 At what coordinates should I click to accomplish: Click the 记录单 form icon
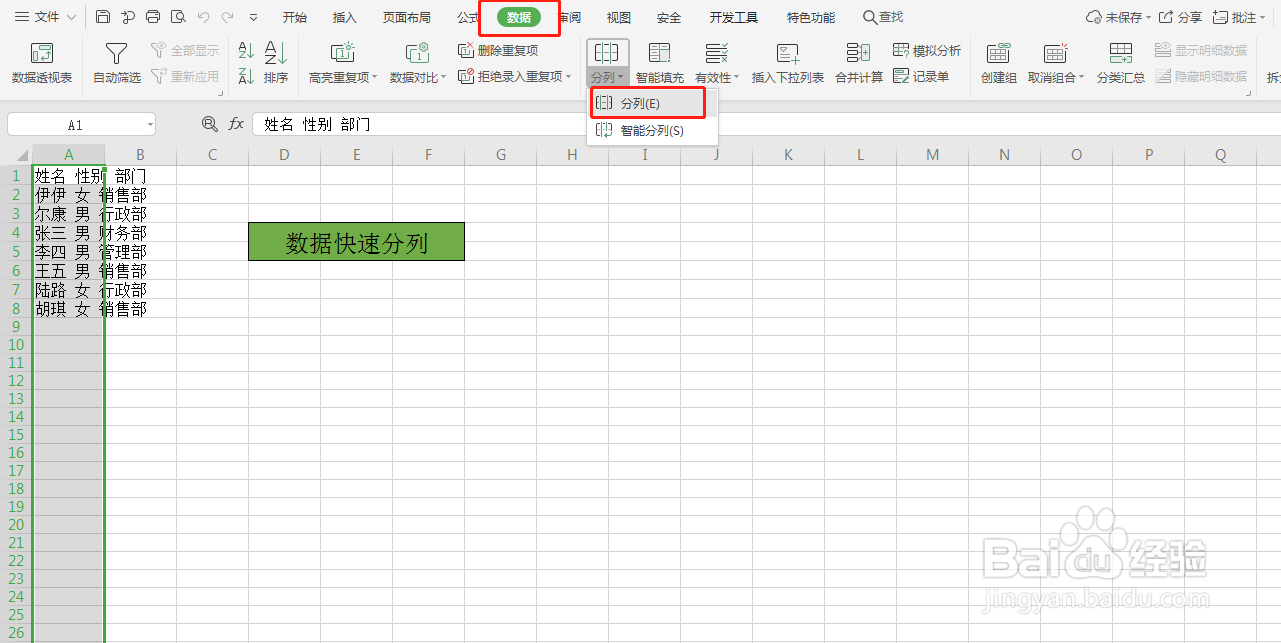(x=921, y=76)
